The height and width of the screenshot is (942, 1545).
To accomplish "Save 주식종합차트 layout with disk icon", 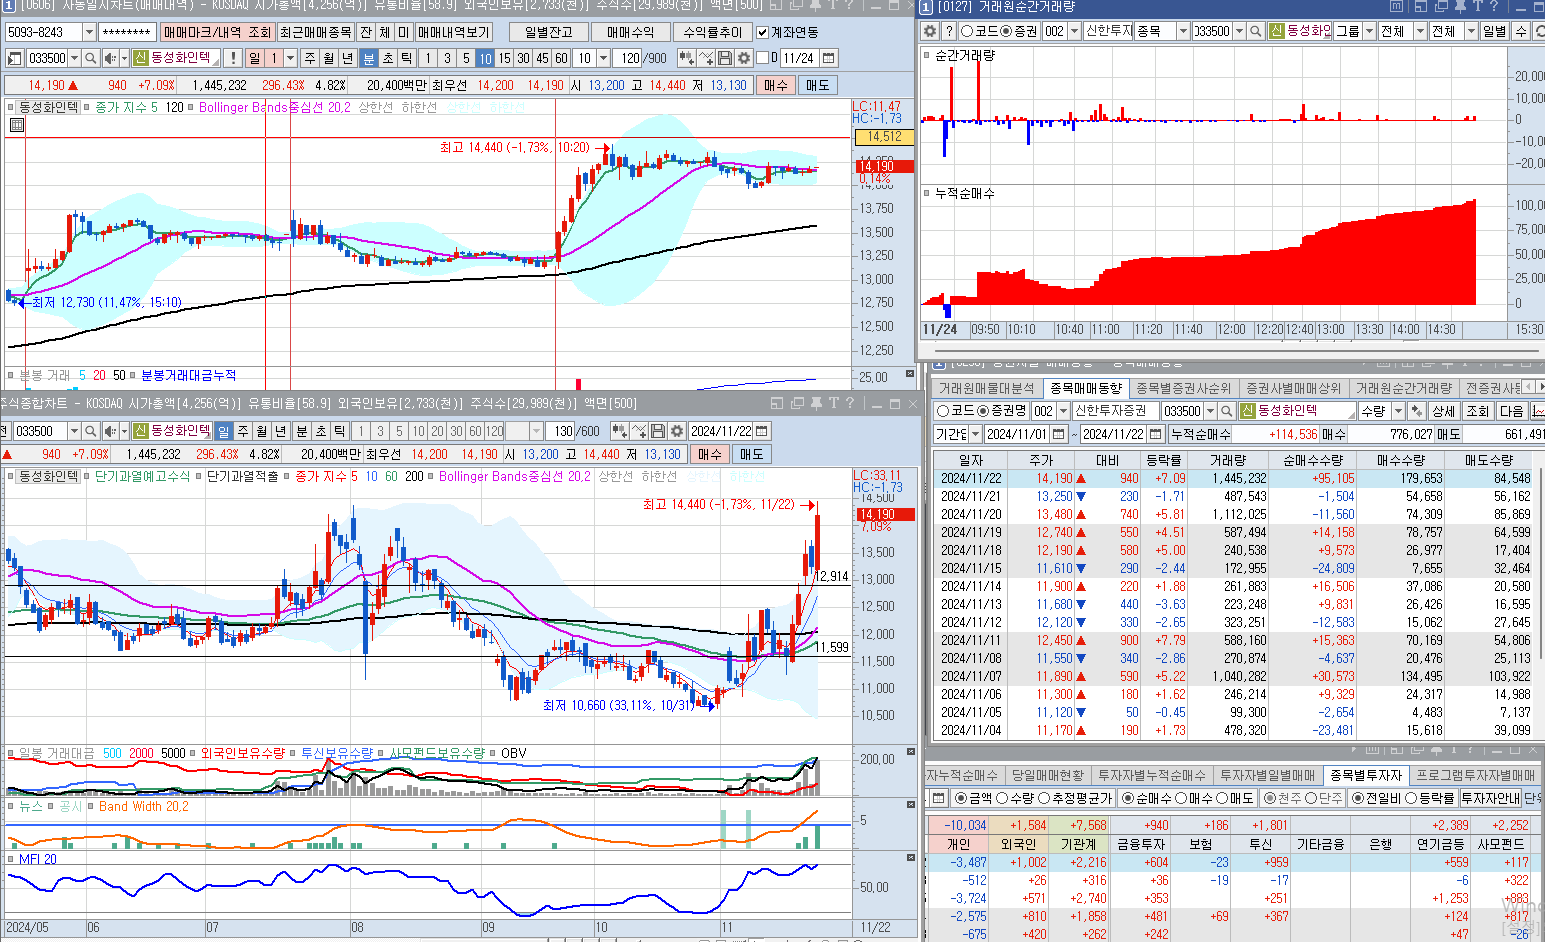I will click(658, 431).
